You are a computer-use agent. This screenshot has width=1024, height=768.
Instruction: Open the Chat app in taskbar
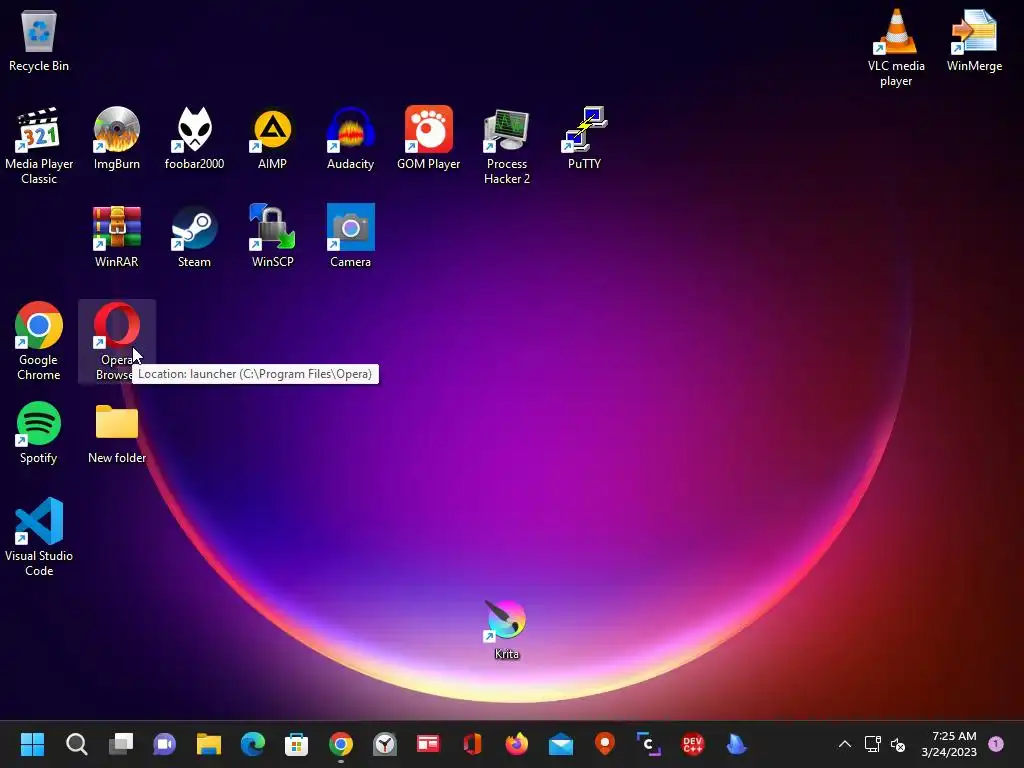click(165, 744)
